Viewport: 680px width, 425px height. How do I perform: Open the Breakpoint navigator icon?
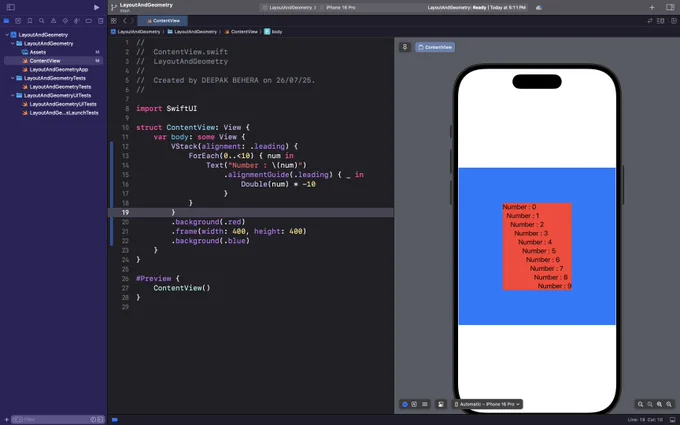88,21
